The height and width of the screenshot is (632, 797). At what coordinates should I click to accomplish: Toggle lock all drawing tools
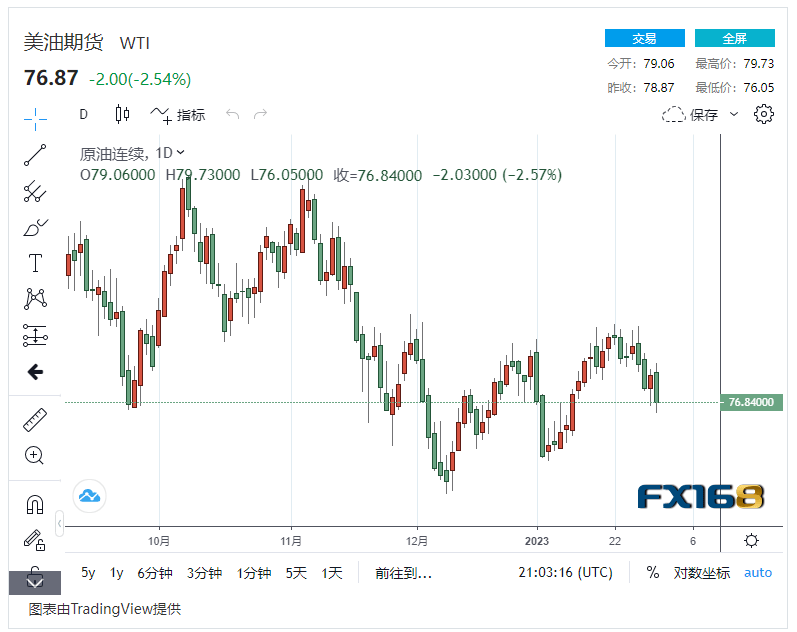(x=35, y=540)
